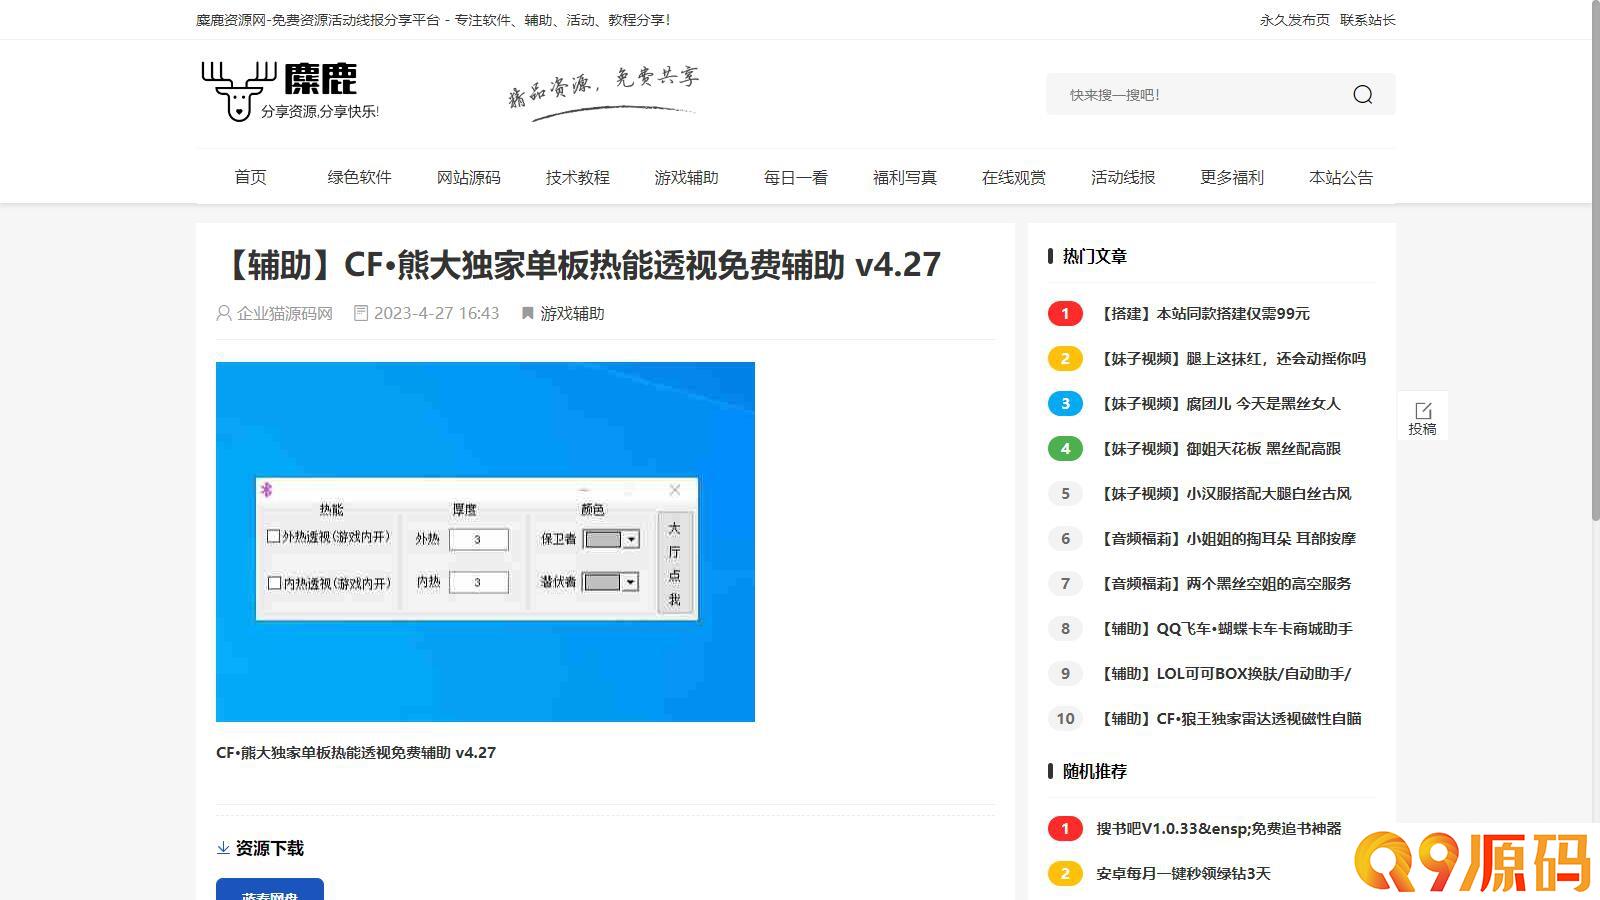Image resolution: width=1600 pixels, height=900 pixels.
Task: Click the deer logo of the site
Action: 290,91
